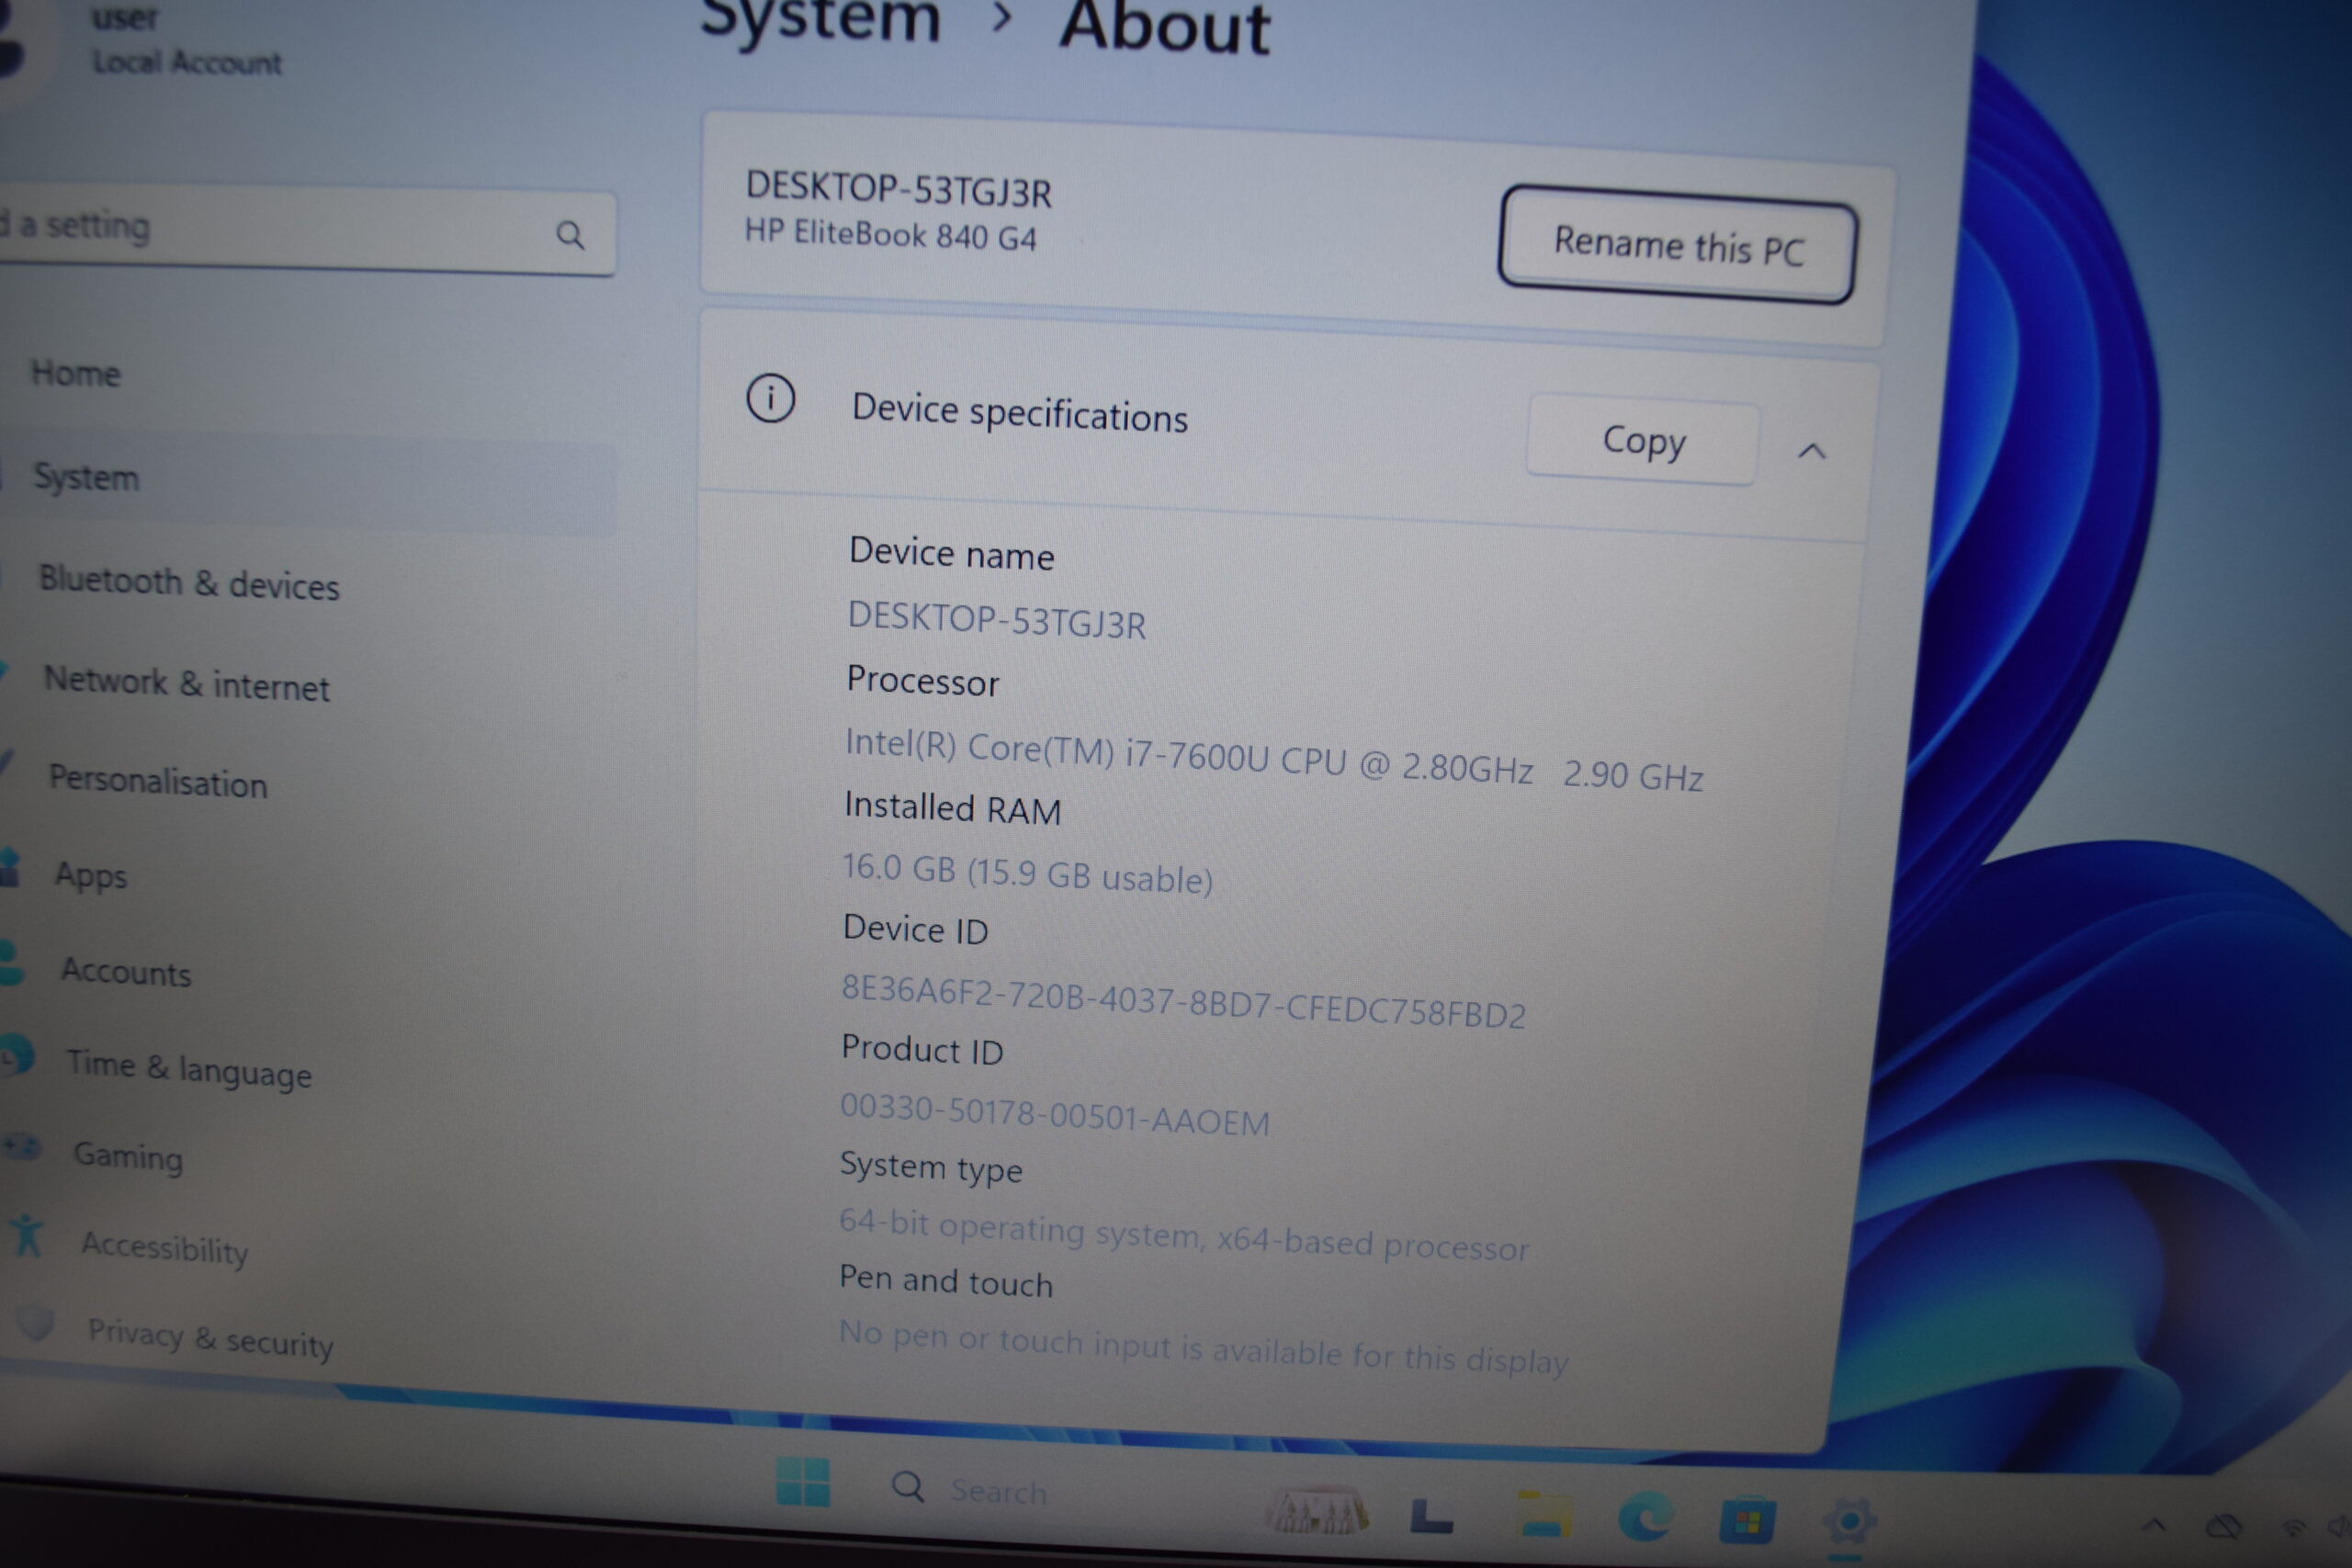The width and height of the screenshot is (2352, 1568).
Task: Open Personalisation settings
Action: point(158,781)
